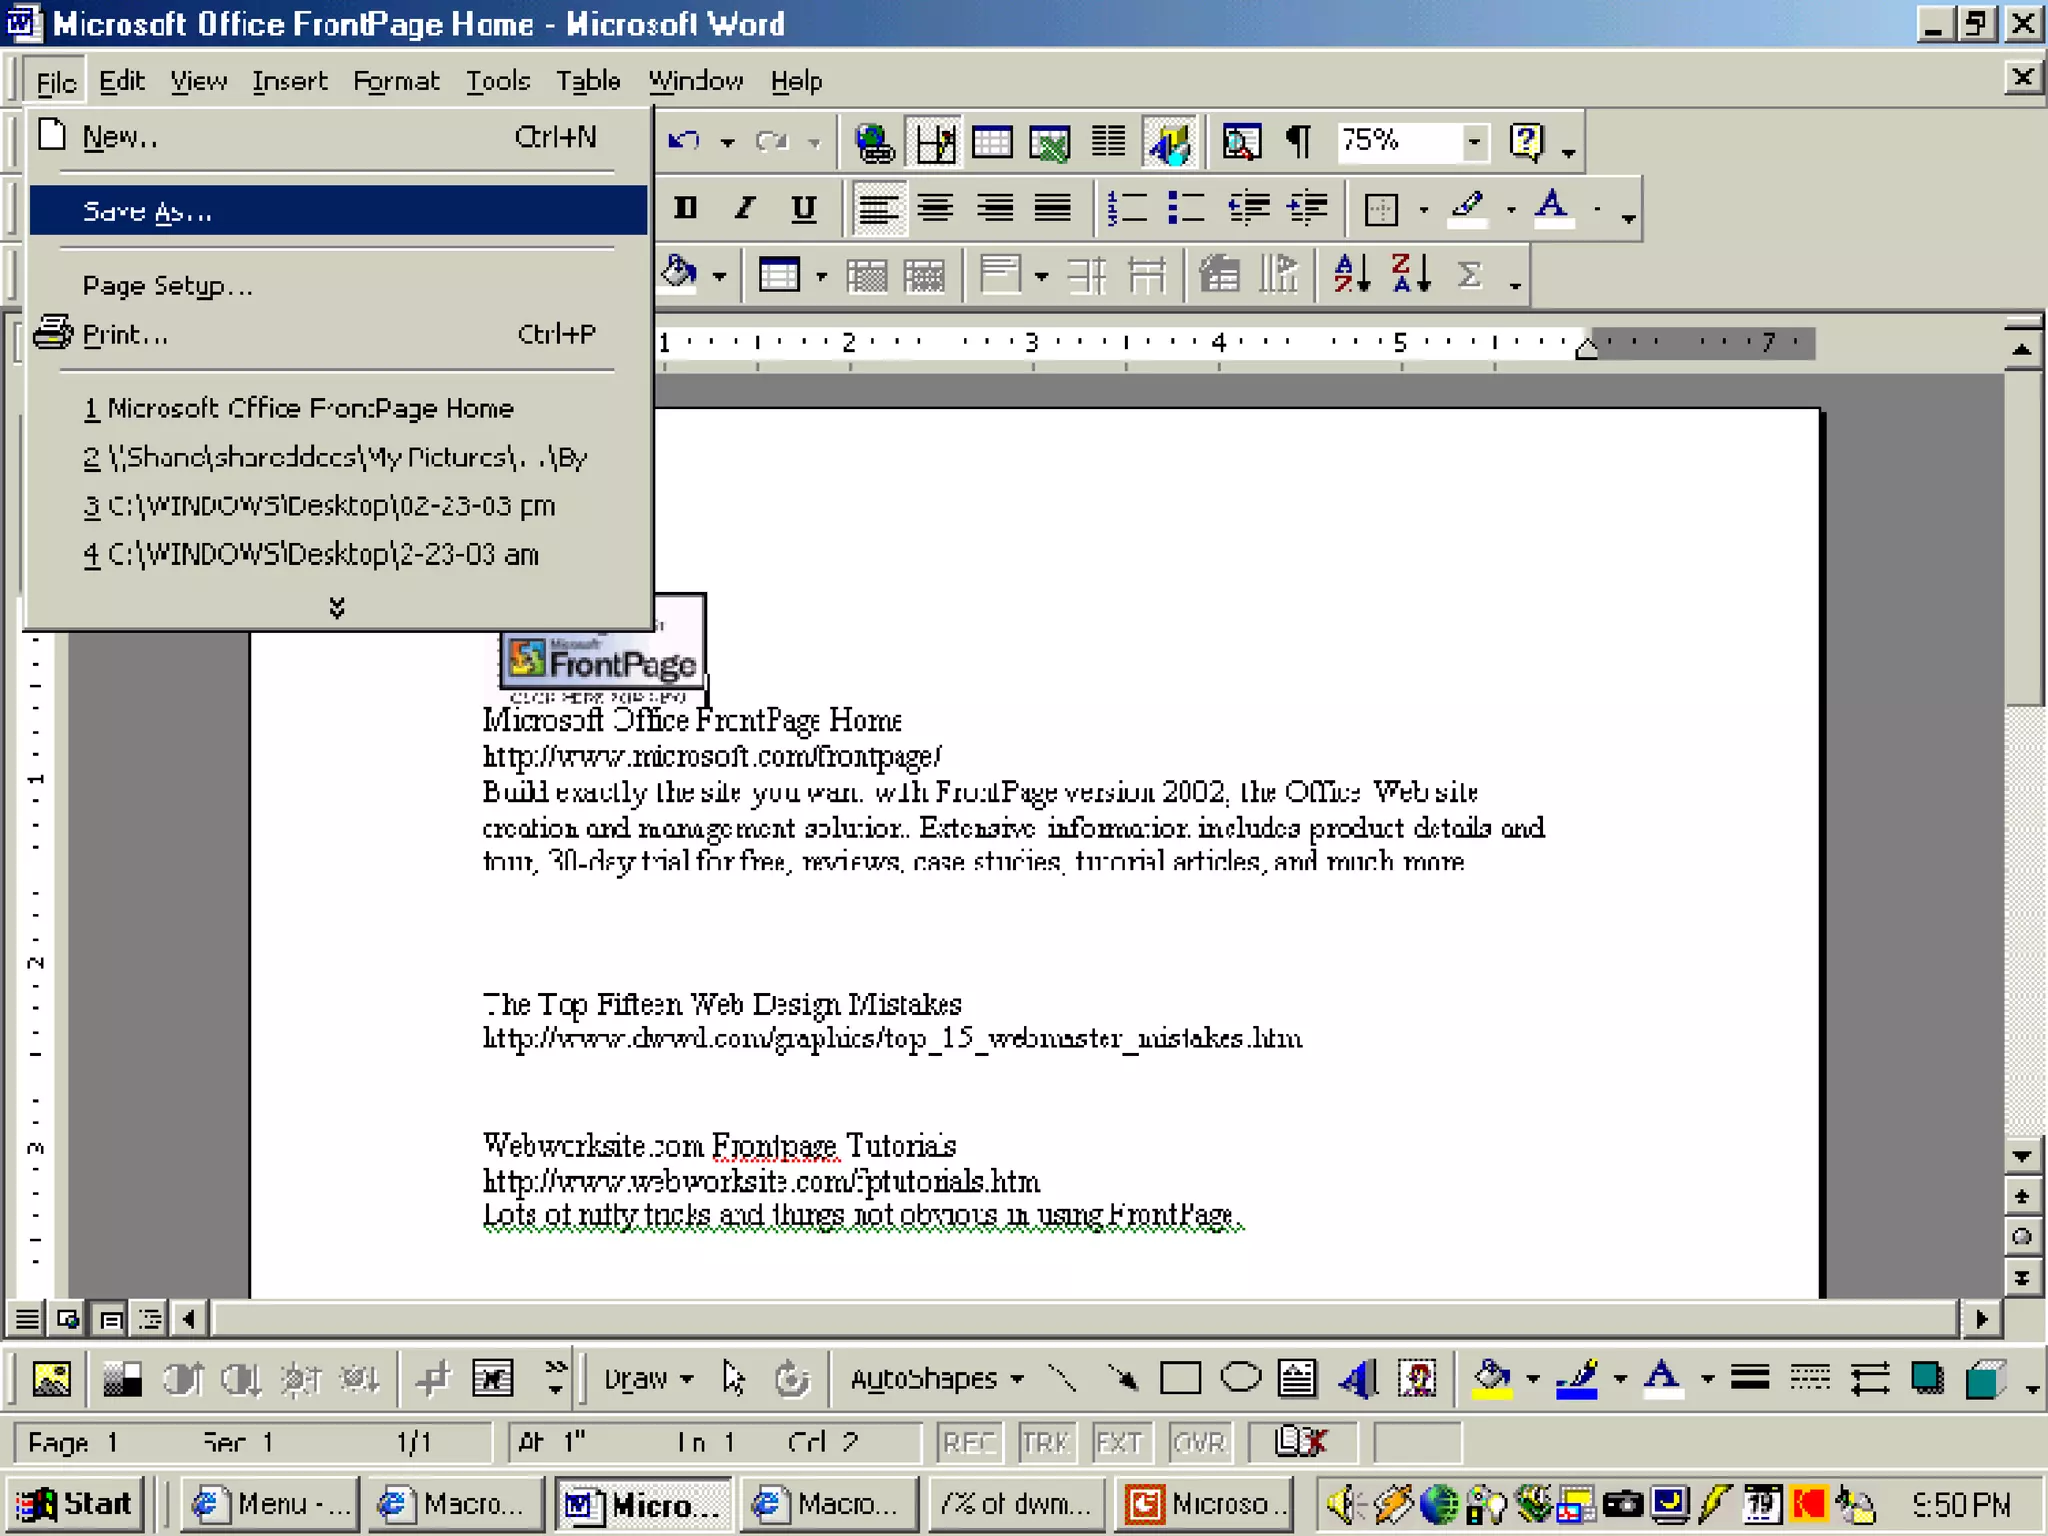Image resolution: width=2048 pixels, height=1536 pixels.
Task: Click the Bold formatting button
Action: pyautogui.click(x=685, y=209)
